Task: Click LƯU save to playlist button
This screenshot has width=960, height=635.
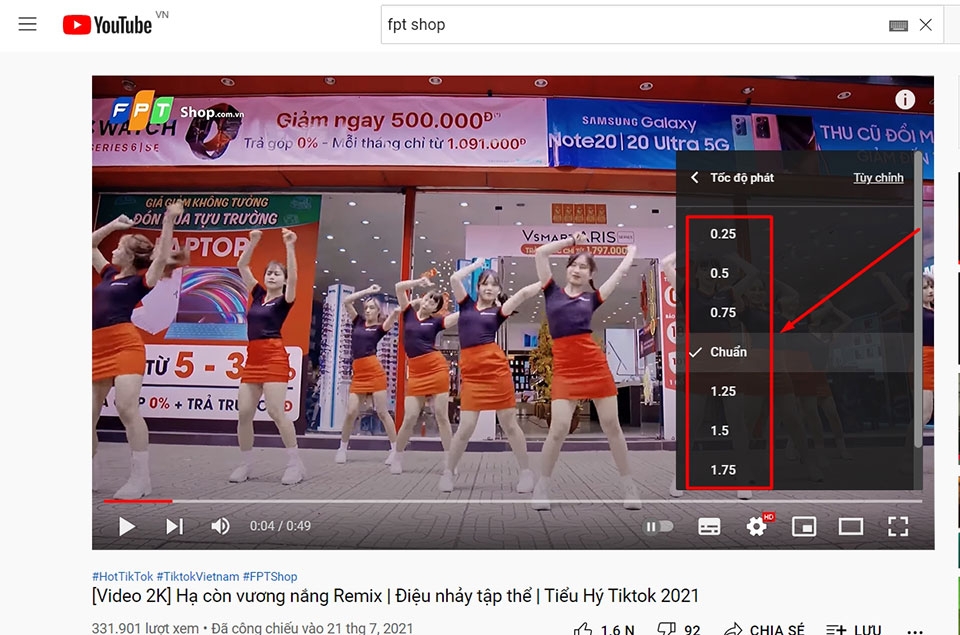Action: point(853,629)
